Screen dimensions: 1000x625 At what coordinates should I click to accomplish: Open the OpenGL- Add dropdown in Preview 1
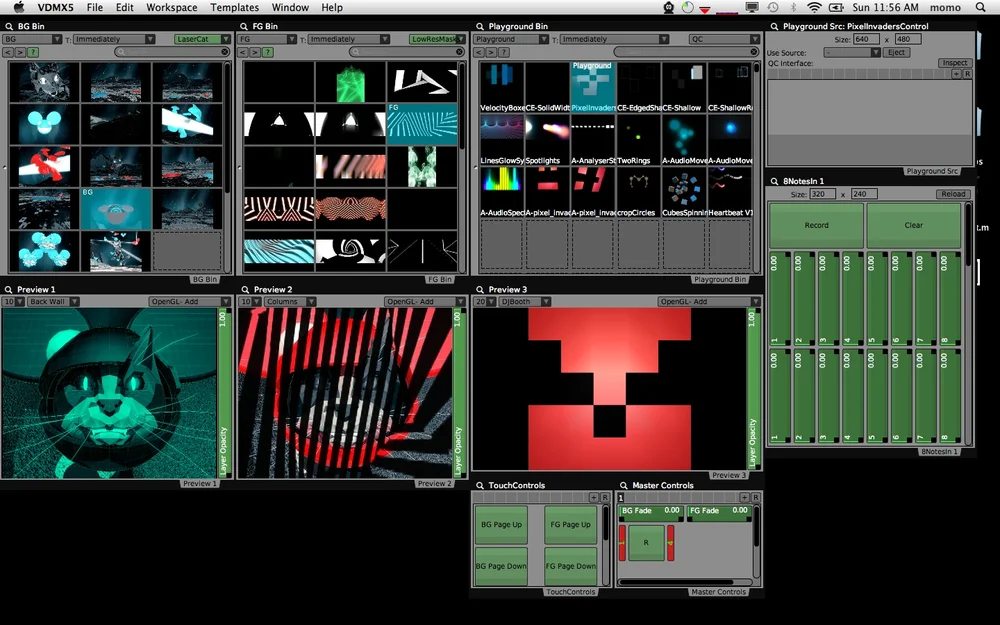pos(189,301)
